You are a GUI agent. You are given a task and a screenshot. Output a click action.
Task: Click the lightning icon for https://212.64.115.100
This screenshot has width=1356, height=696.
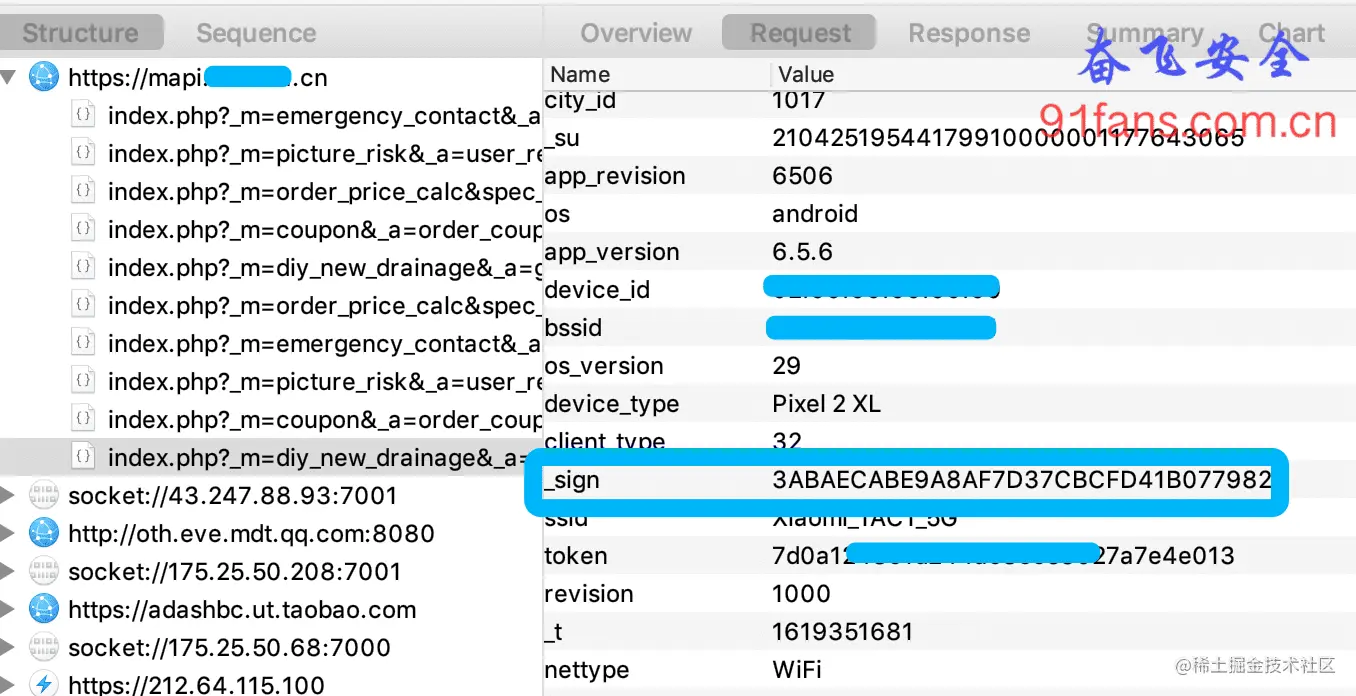coord(43,684)
